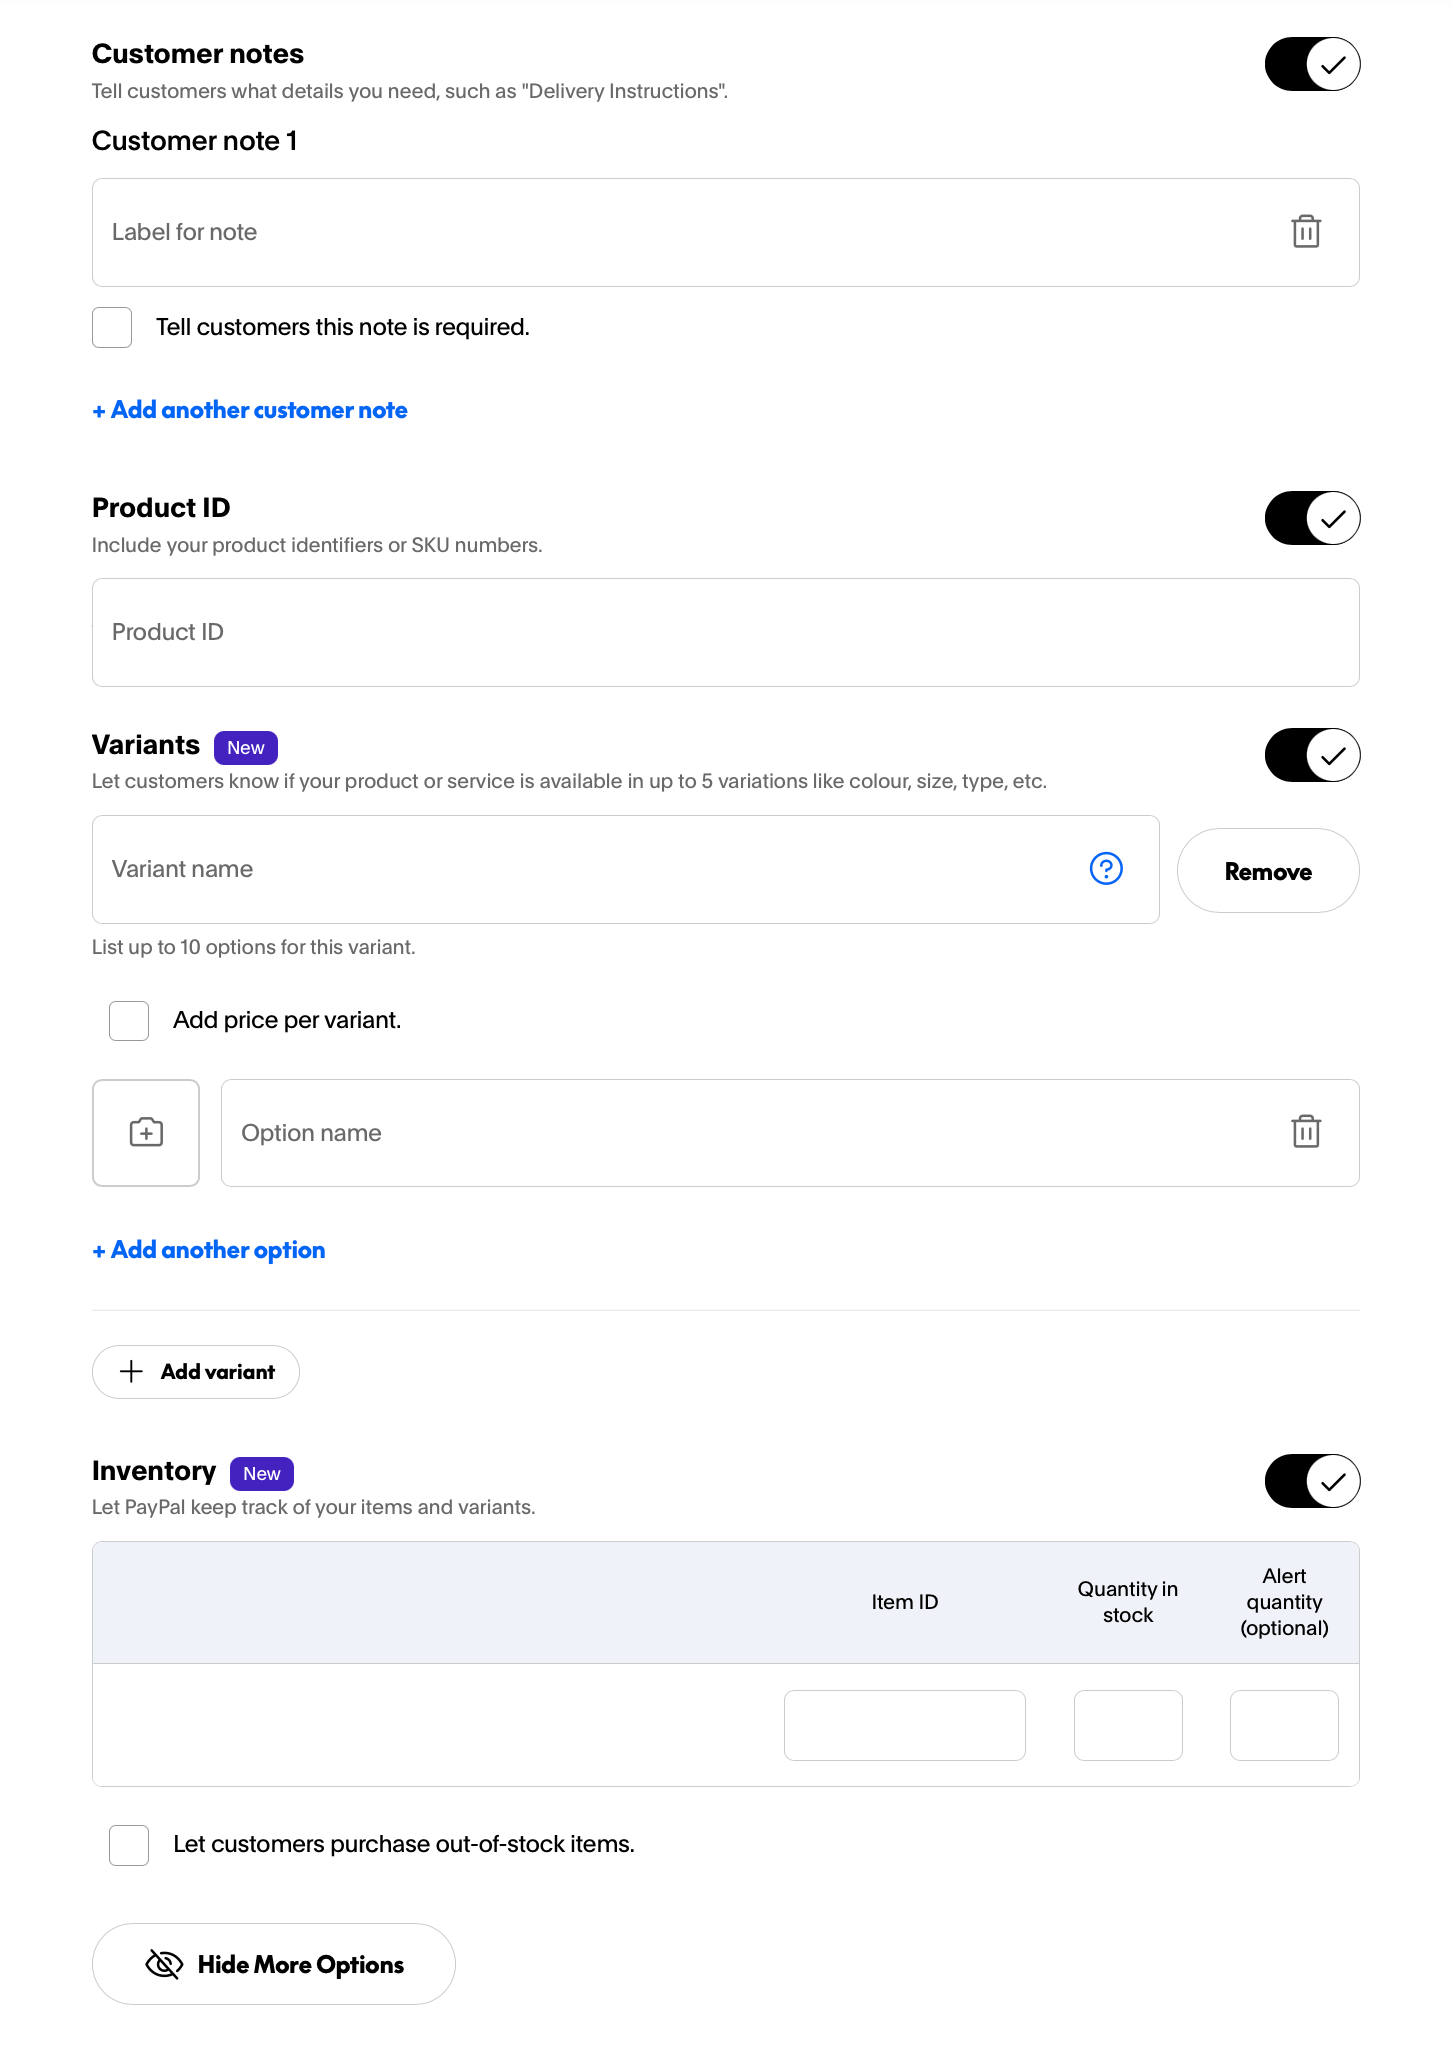Add an option image via camera icon
Image resolution: width=1452 pixels, height=2052 pixels.
pos(146,1132)
